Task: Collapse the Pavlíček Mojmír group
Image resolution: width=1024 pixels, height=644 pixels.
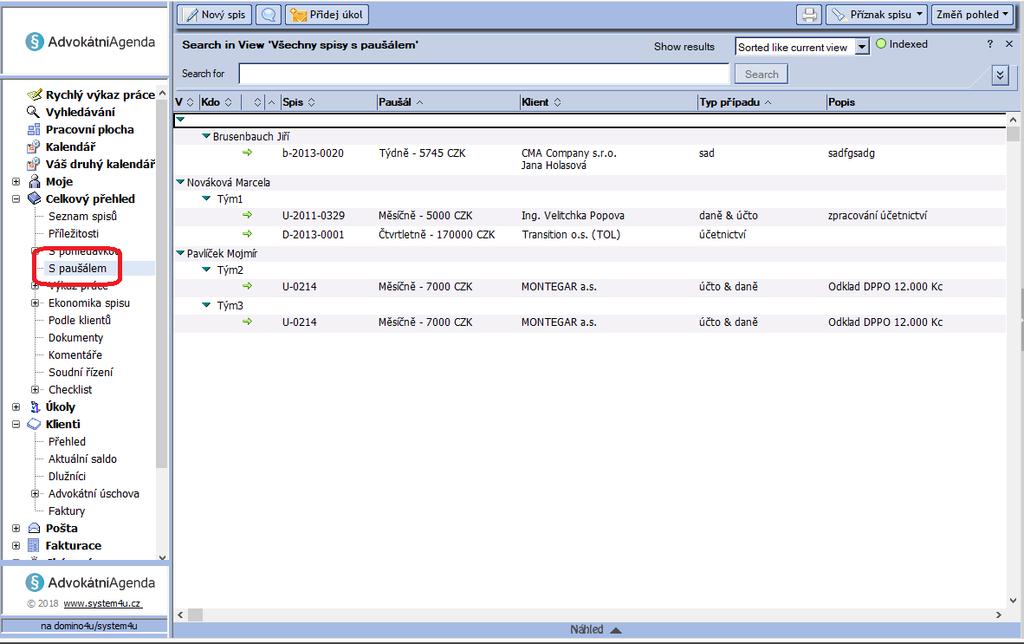Action: [180, 253]
